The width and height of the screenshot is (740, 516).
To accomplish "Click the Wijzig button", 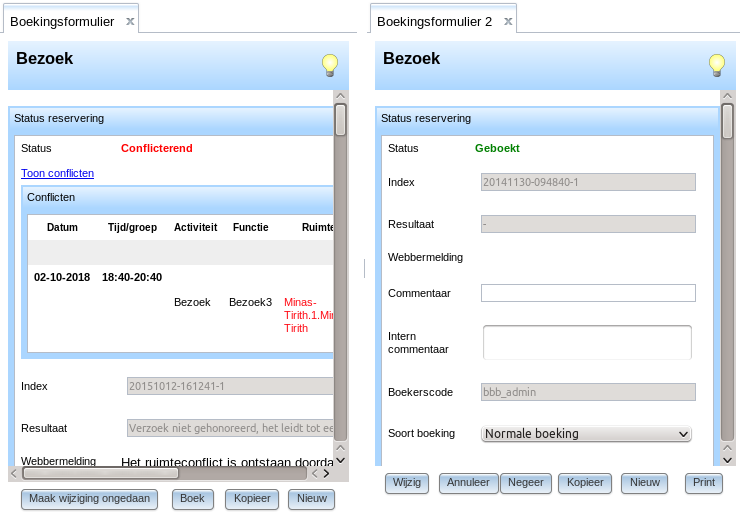I will click(407, 483).
